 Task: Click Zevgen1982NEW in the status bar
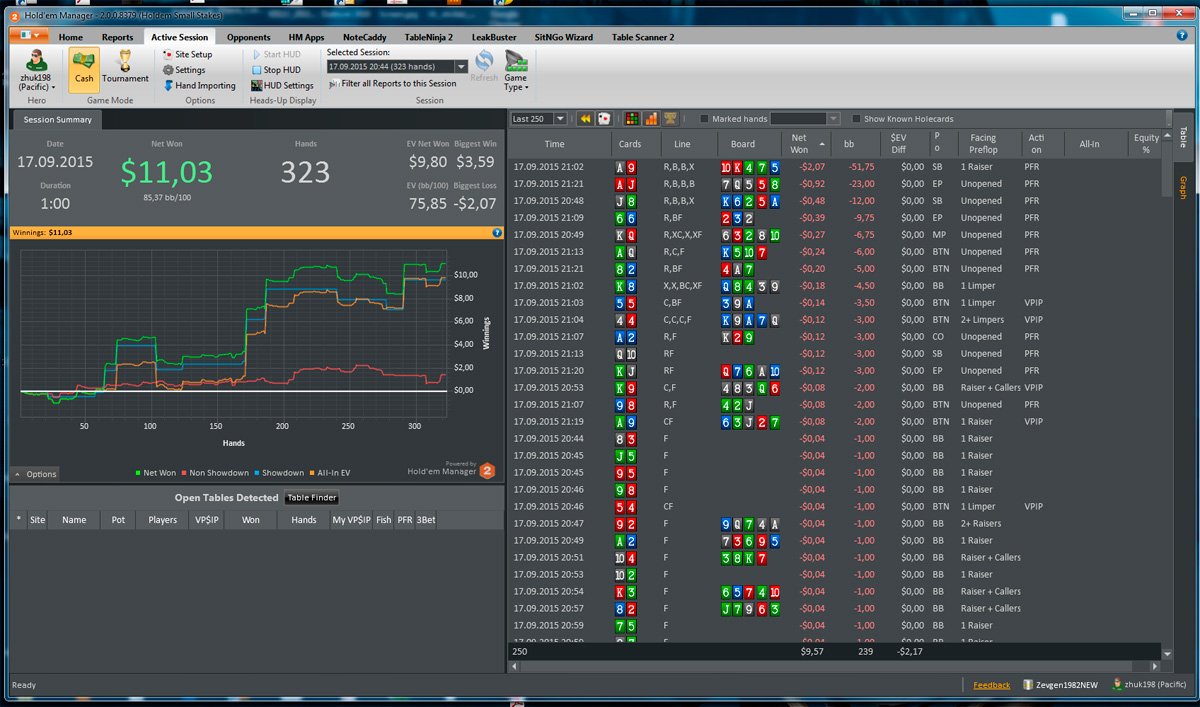1063,685
